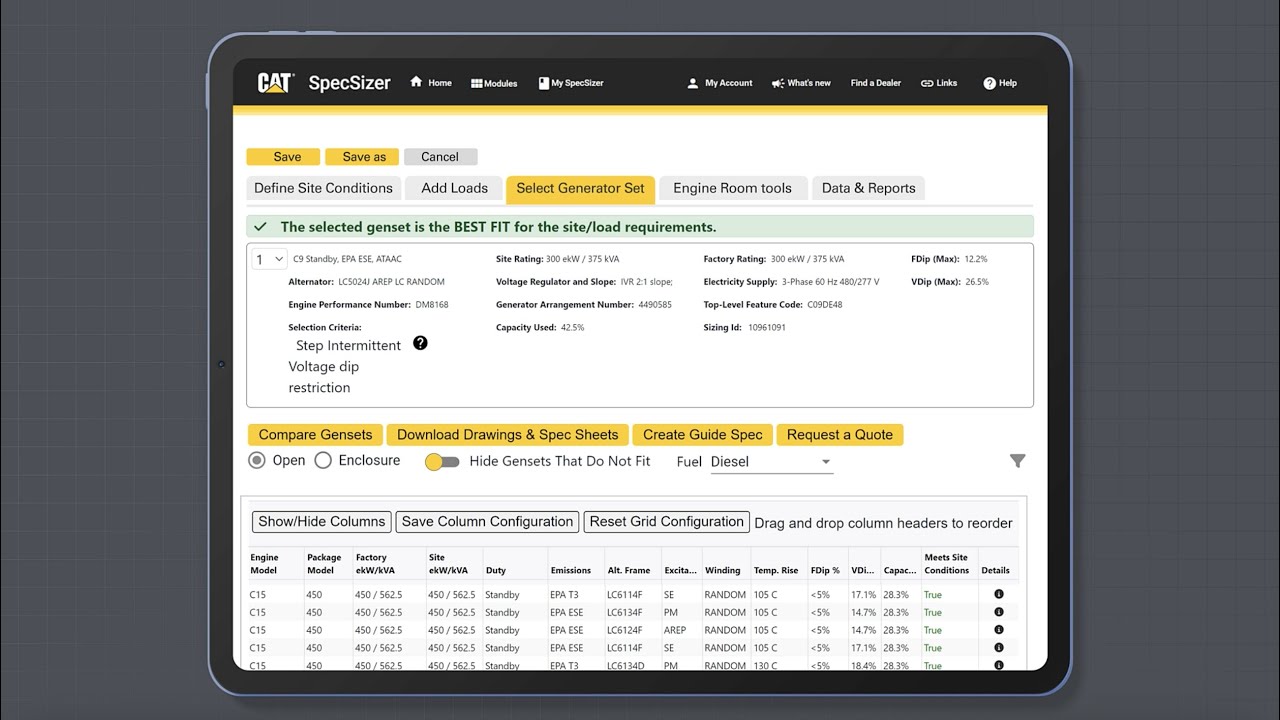Click the LC6114F cell in EPA T3 row

pyautogui.click(x=625, y=595)
